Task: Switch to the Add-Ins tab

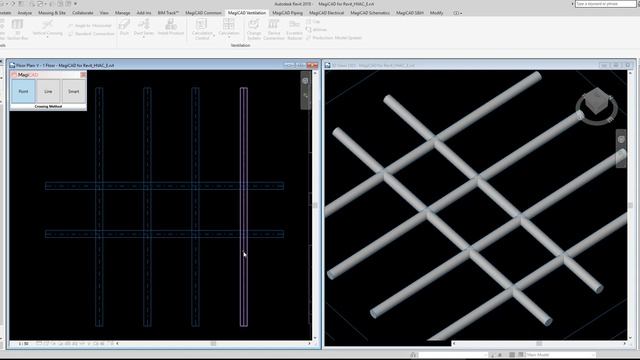Action: 144,13
